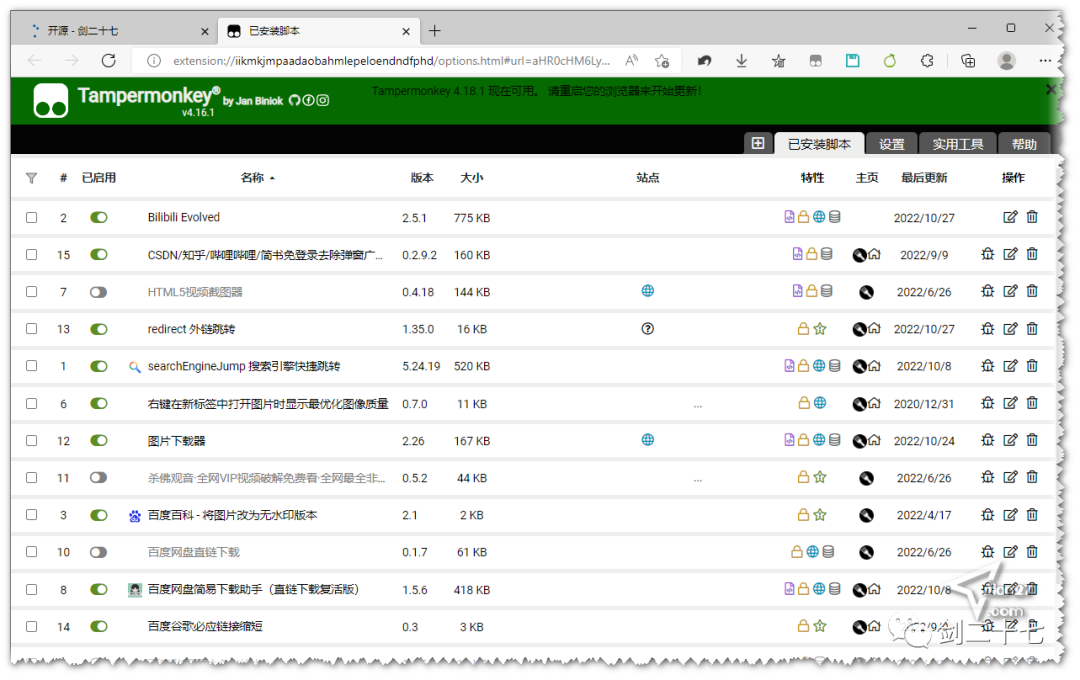The height and width of the screenshot is (680, 1080).
Task: Open browser profile avatar
Action: tap(1006, 61)
